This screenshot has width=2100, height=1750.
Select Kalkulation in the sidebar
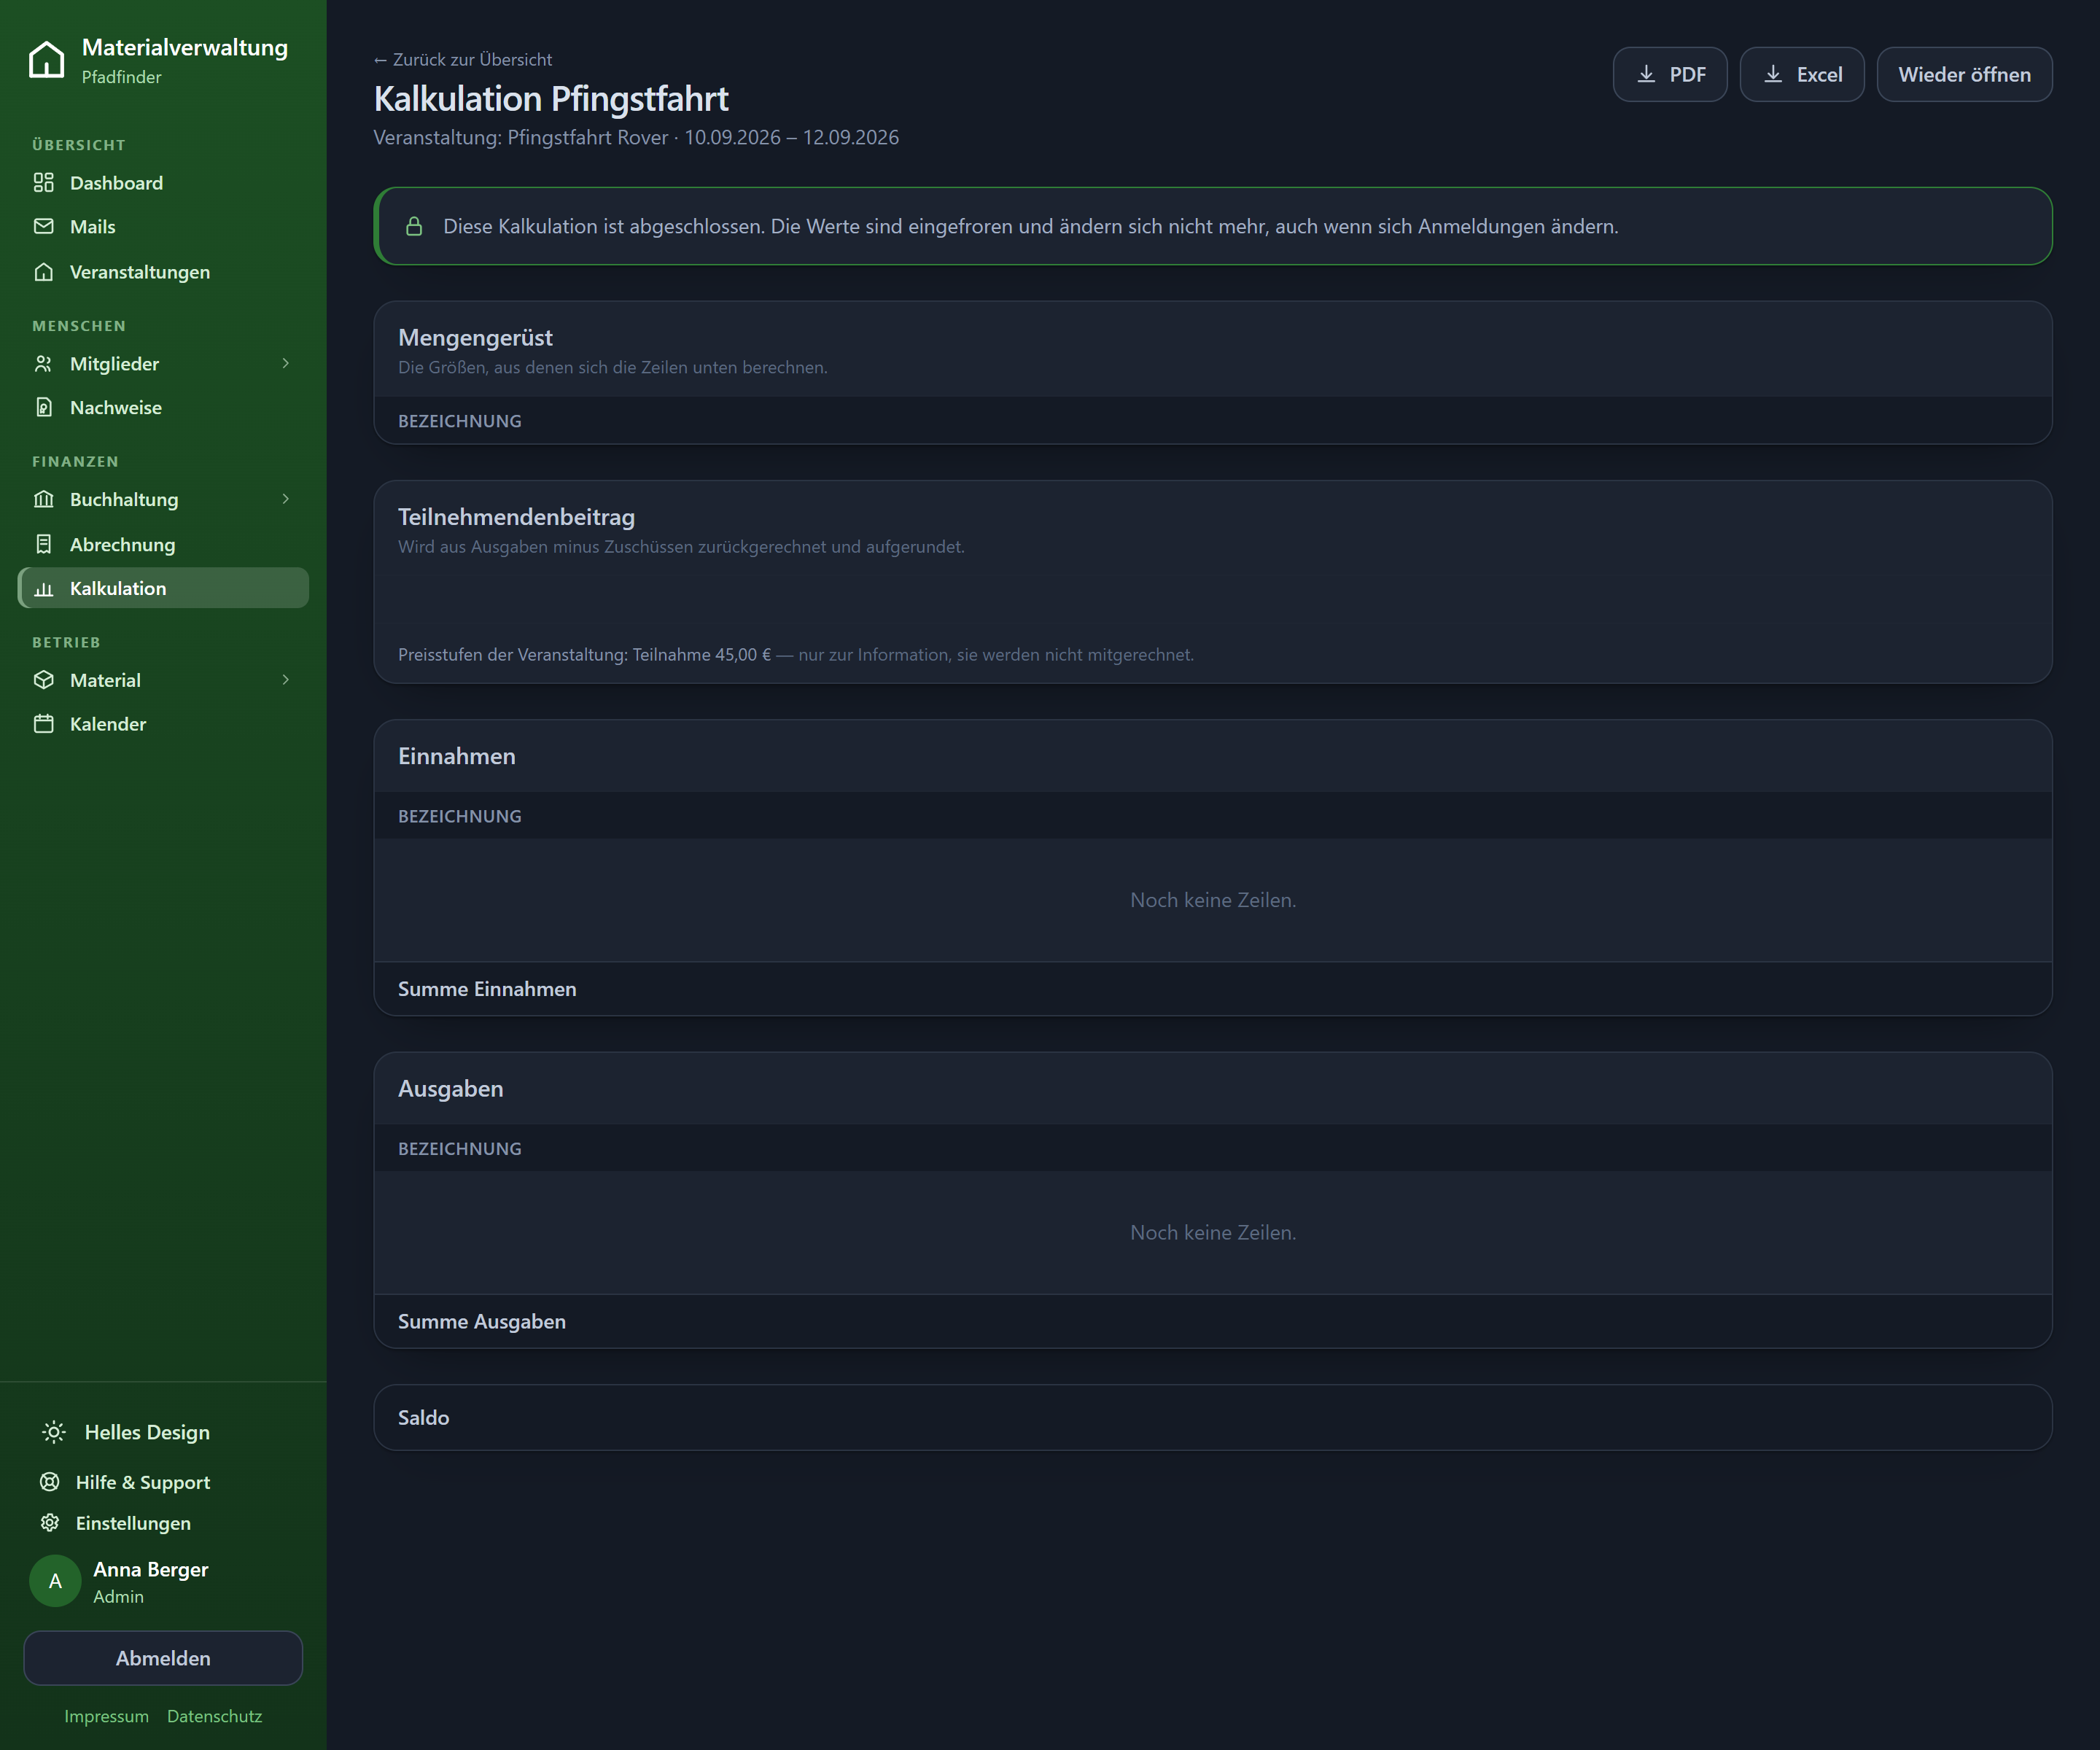(163, 588)
